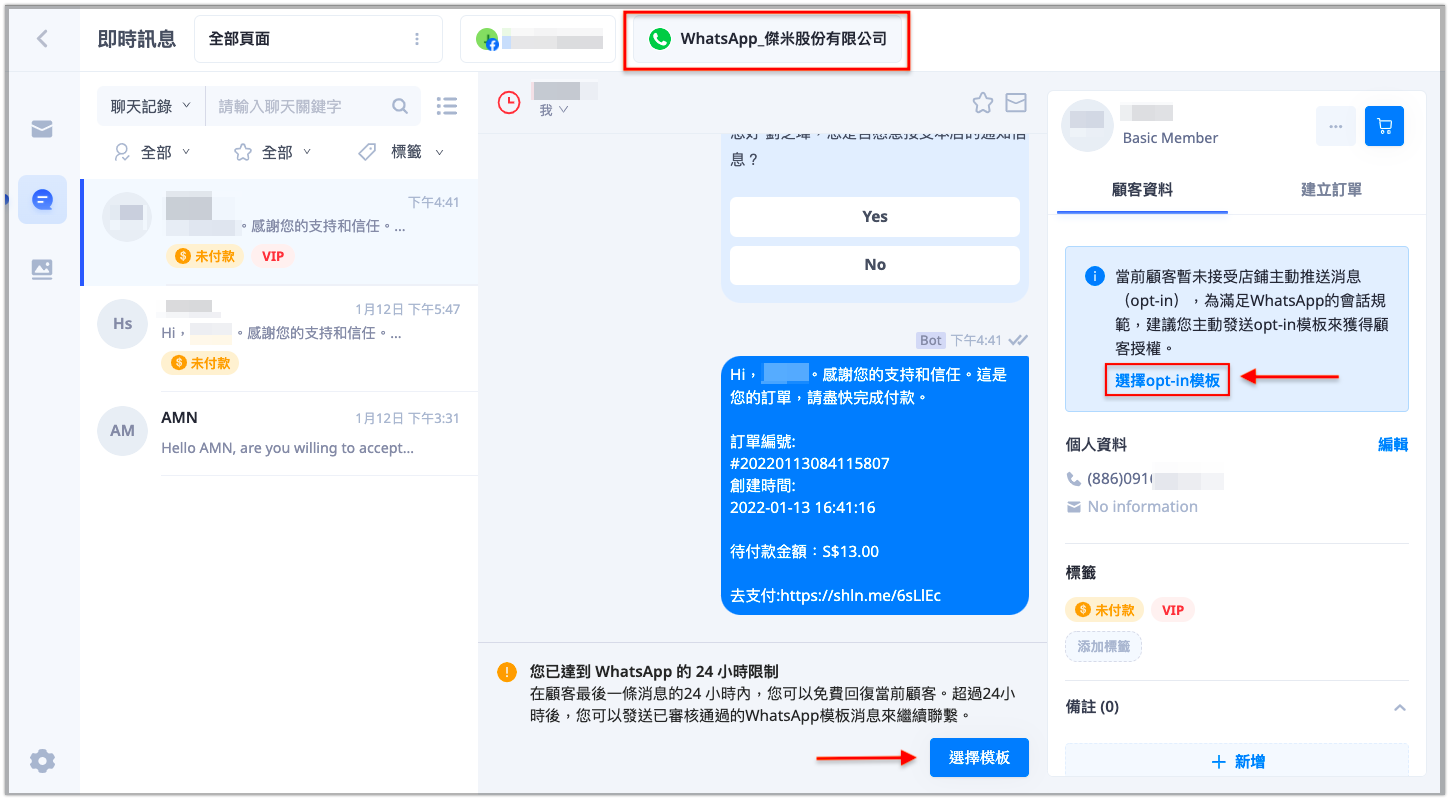The image size is (1450, 800).
Task: Click the 未付款 tag in customer panel
Action: coord(1105,610)
